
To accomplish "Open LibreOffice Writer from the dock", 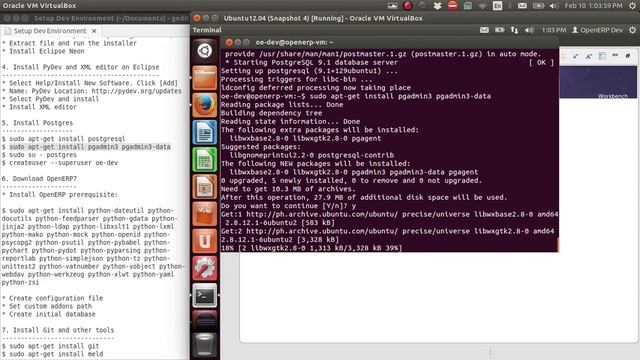I will tap(204, 132).
